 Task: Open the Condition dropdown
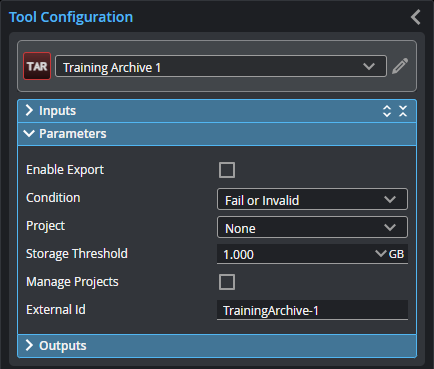point(312,199)
